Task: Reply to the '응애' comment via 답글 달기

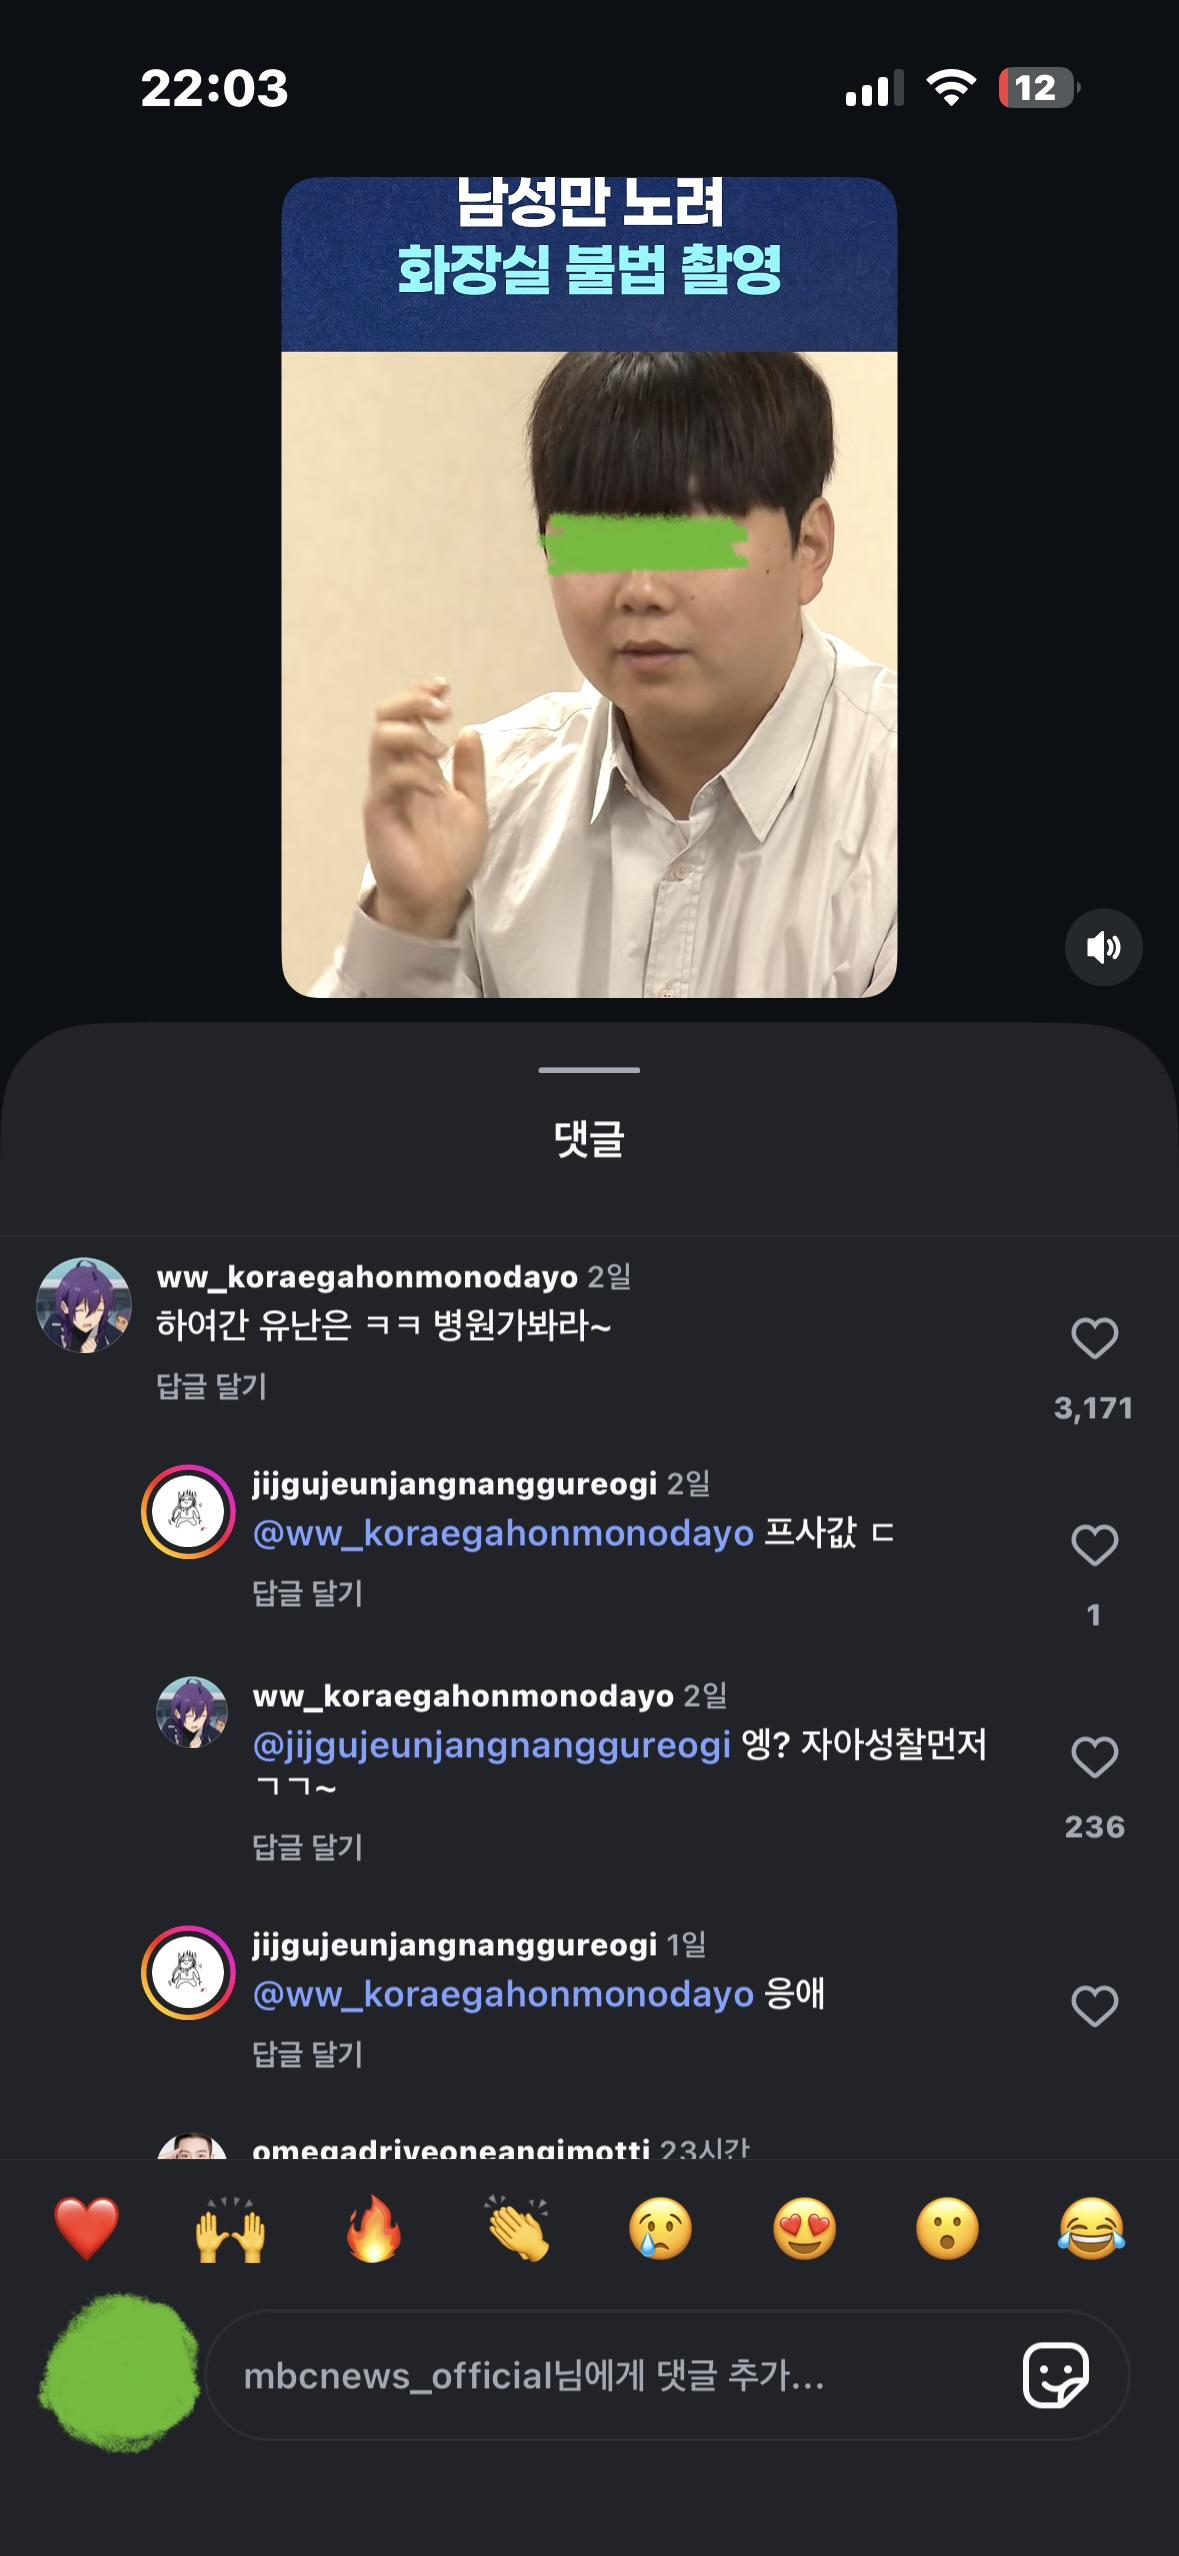Action: [307, 2054]
